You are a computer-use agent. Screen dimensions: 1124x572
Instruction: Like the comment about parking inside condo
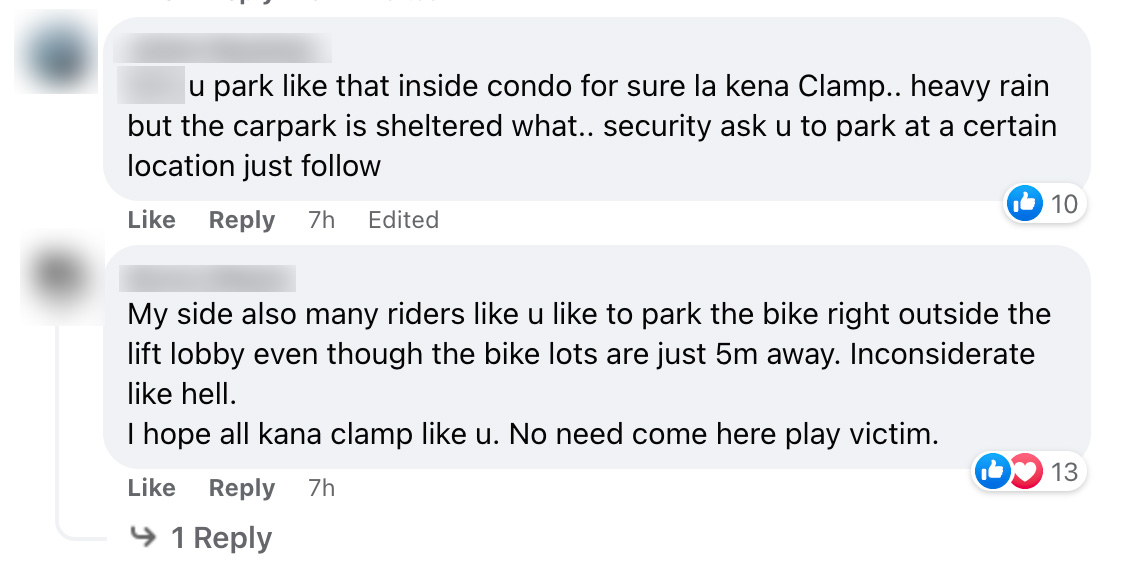pos(151,219)
